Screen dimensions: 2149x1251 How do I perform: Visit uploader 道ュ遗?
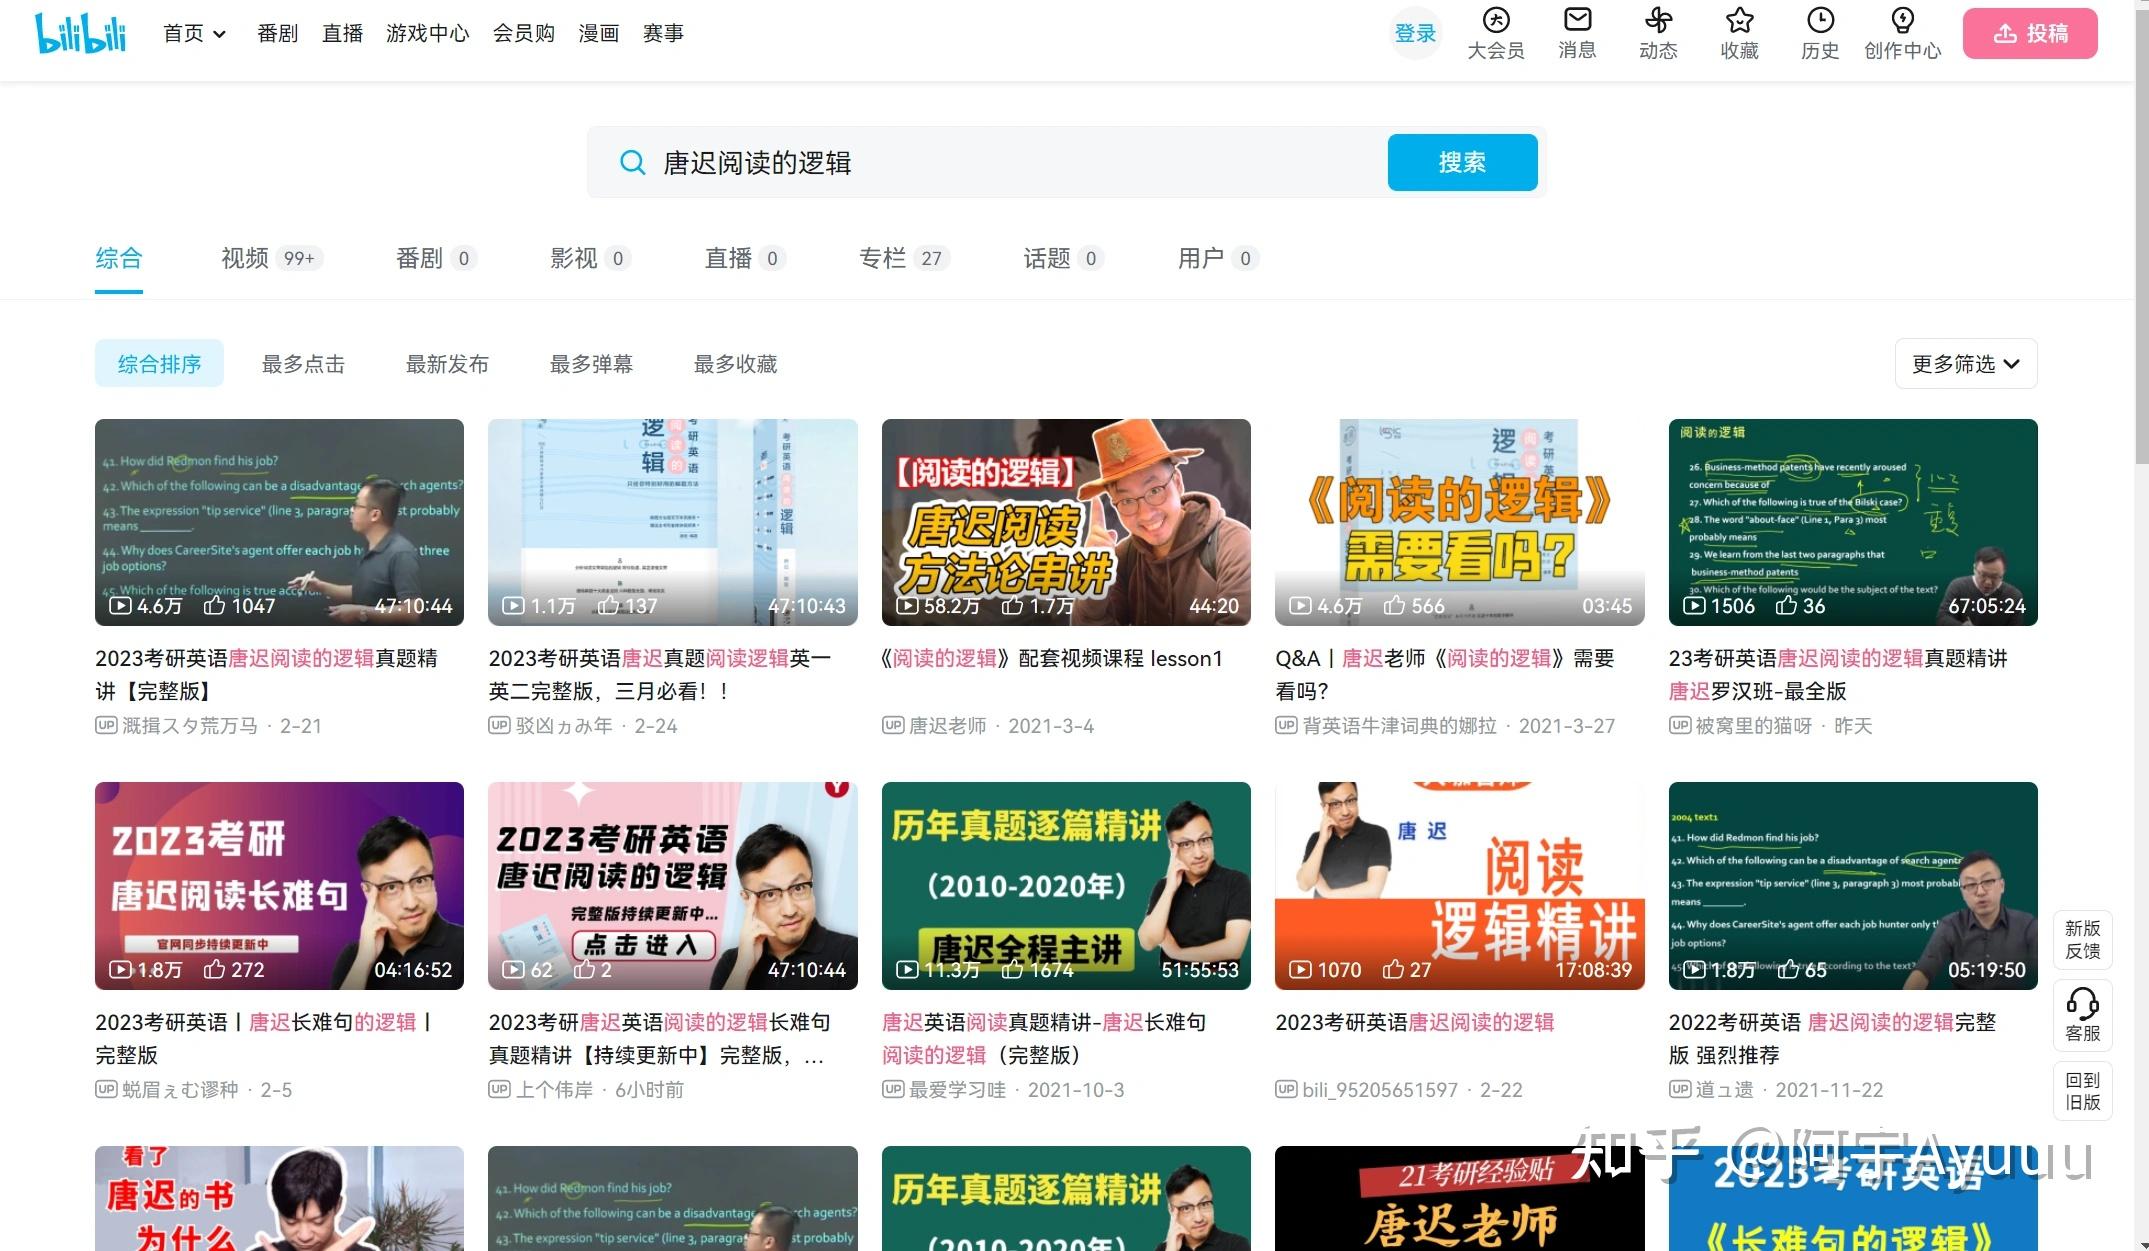(x=1724, y=1089)
